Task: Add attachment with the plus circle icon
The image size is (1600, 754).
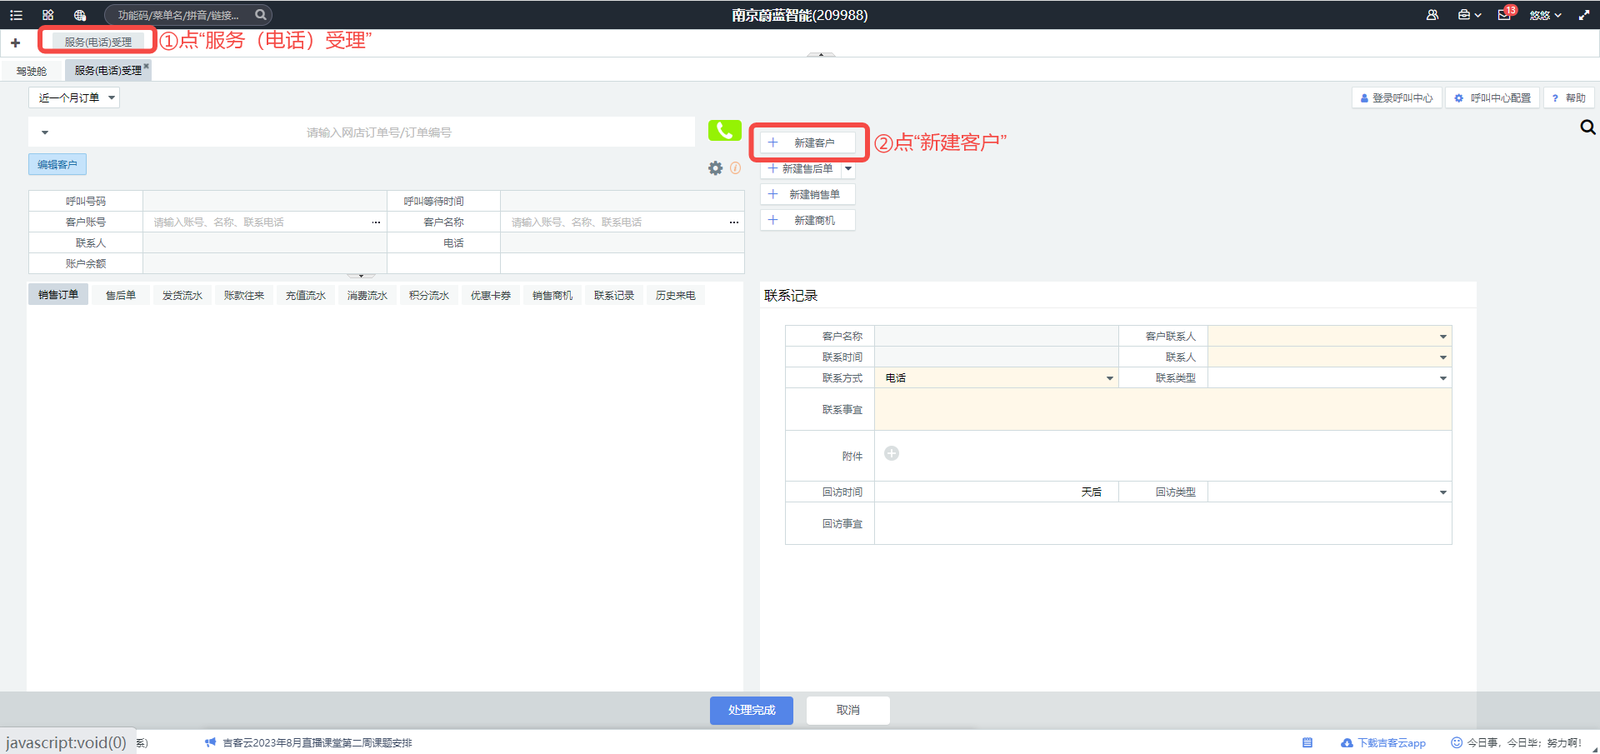Action: pyautogui.click(x=891, y=454)
